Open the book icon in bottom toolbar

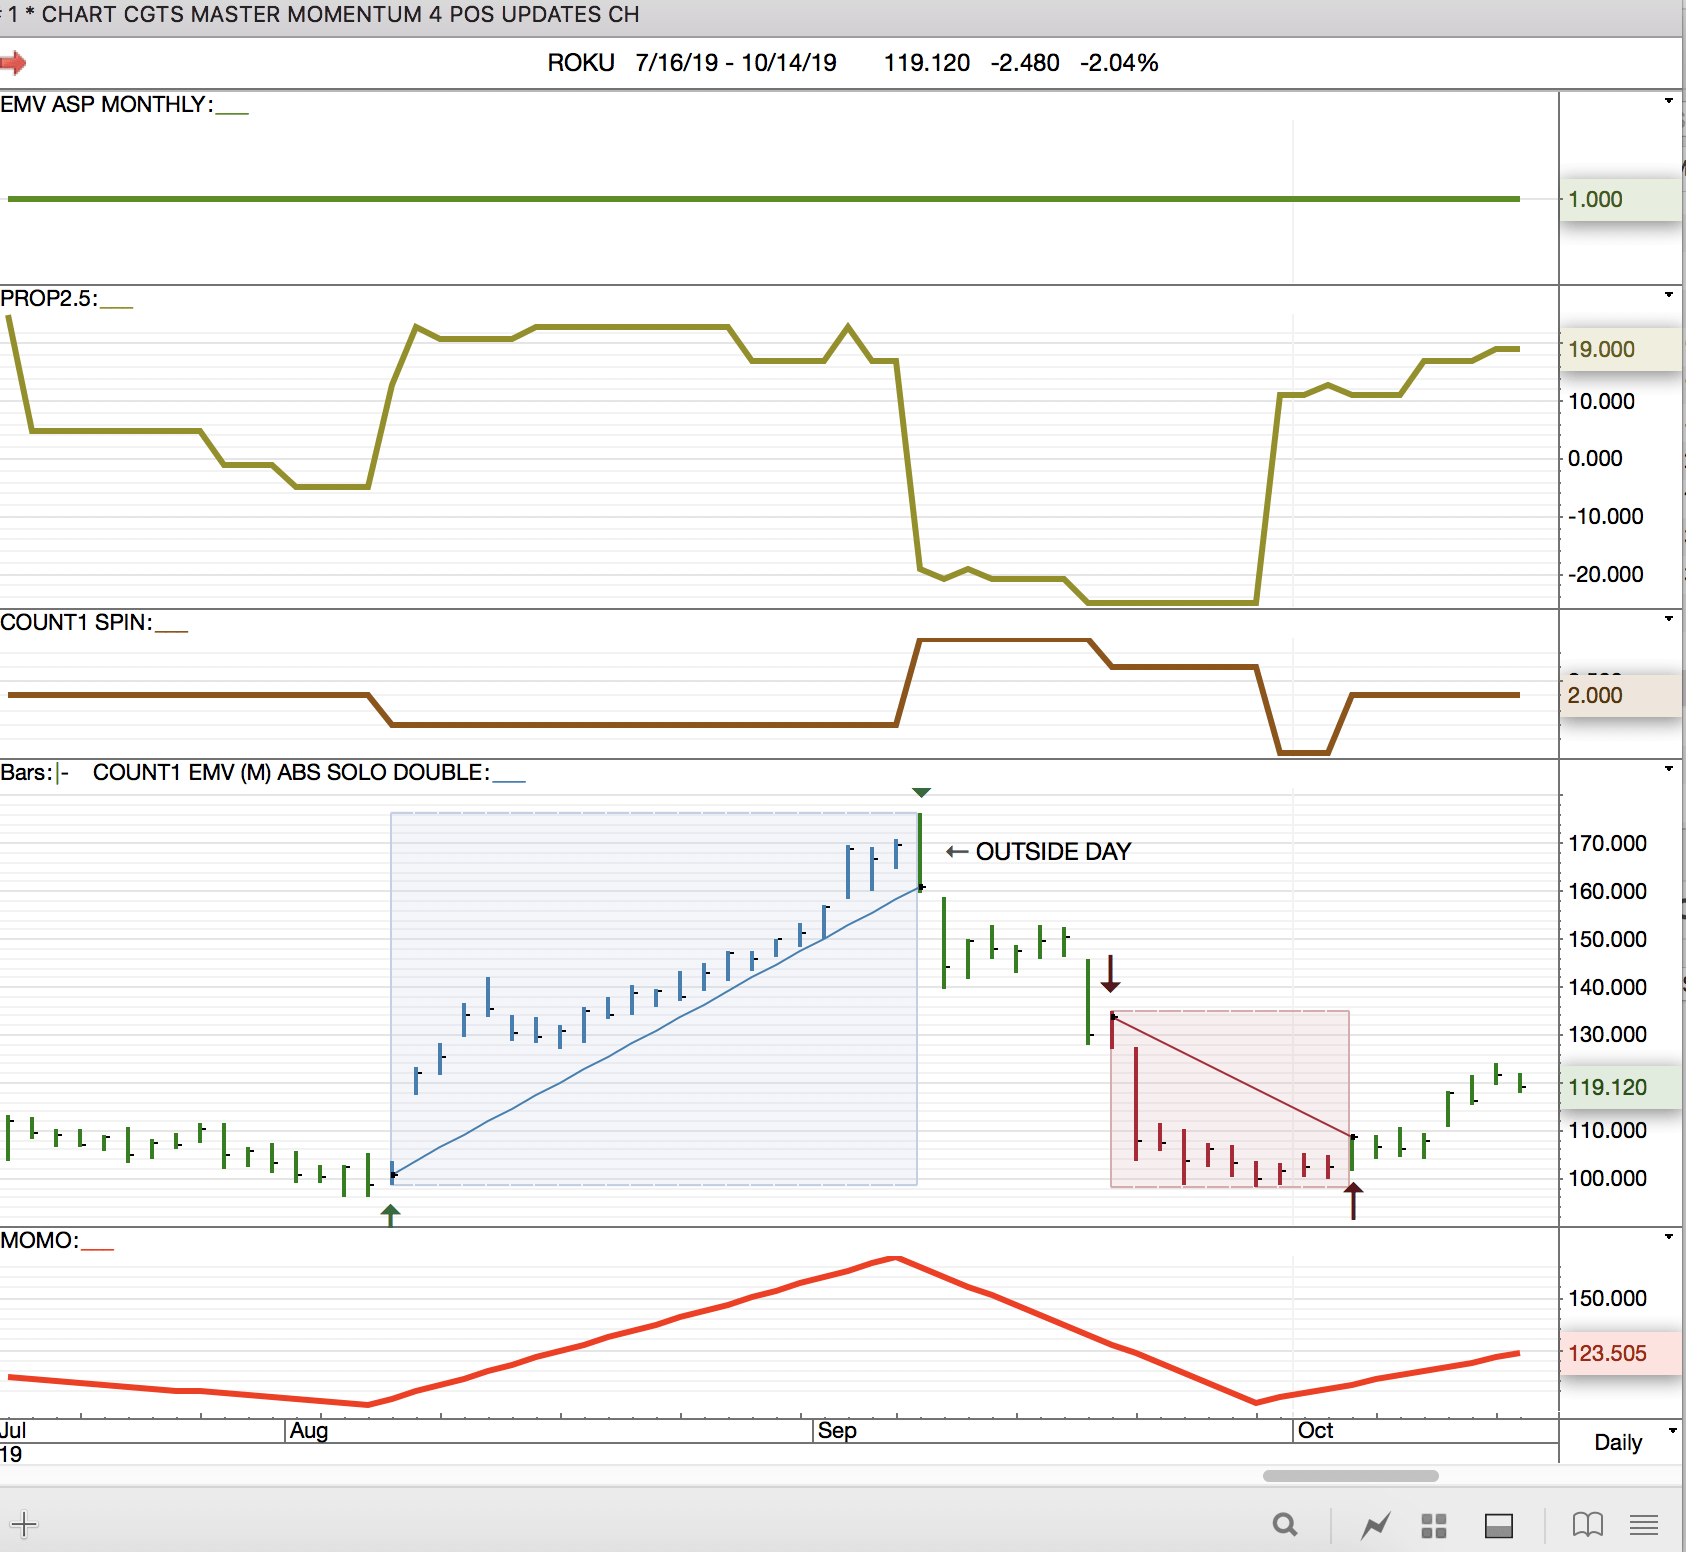pyautogui.click(x=1588, y=1525)
